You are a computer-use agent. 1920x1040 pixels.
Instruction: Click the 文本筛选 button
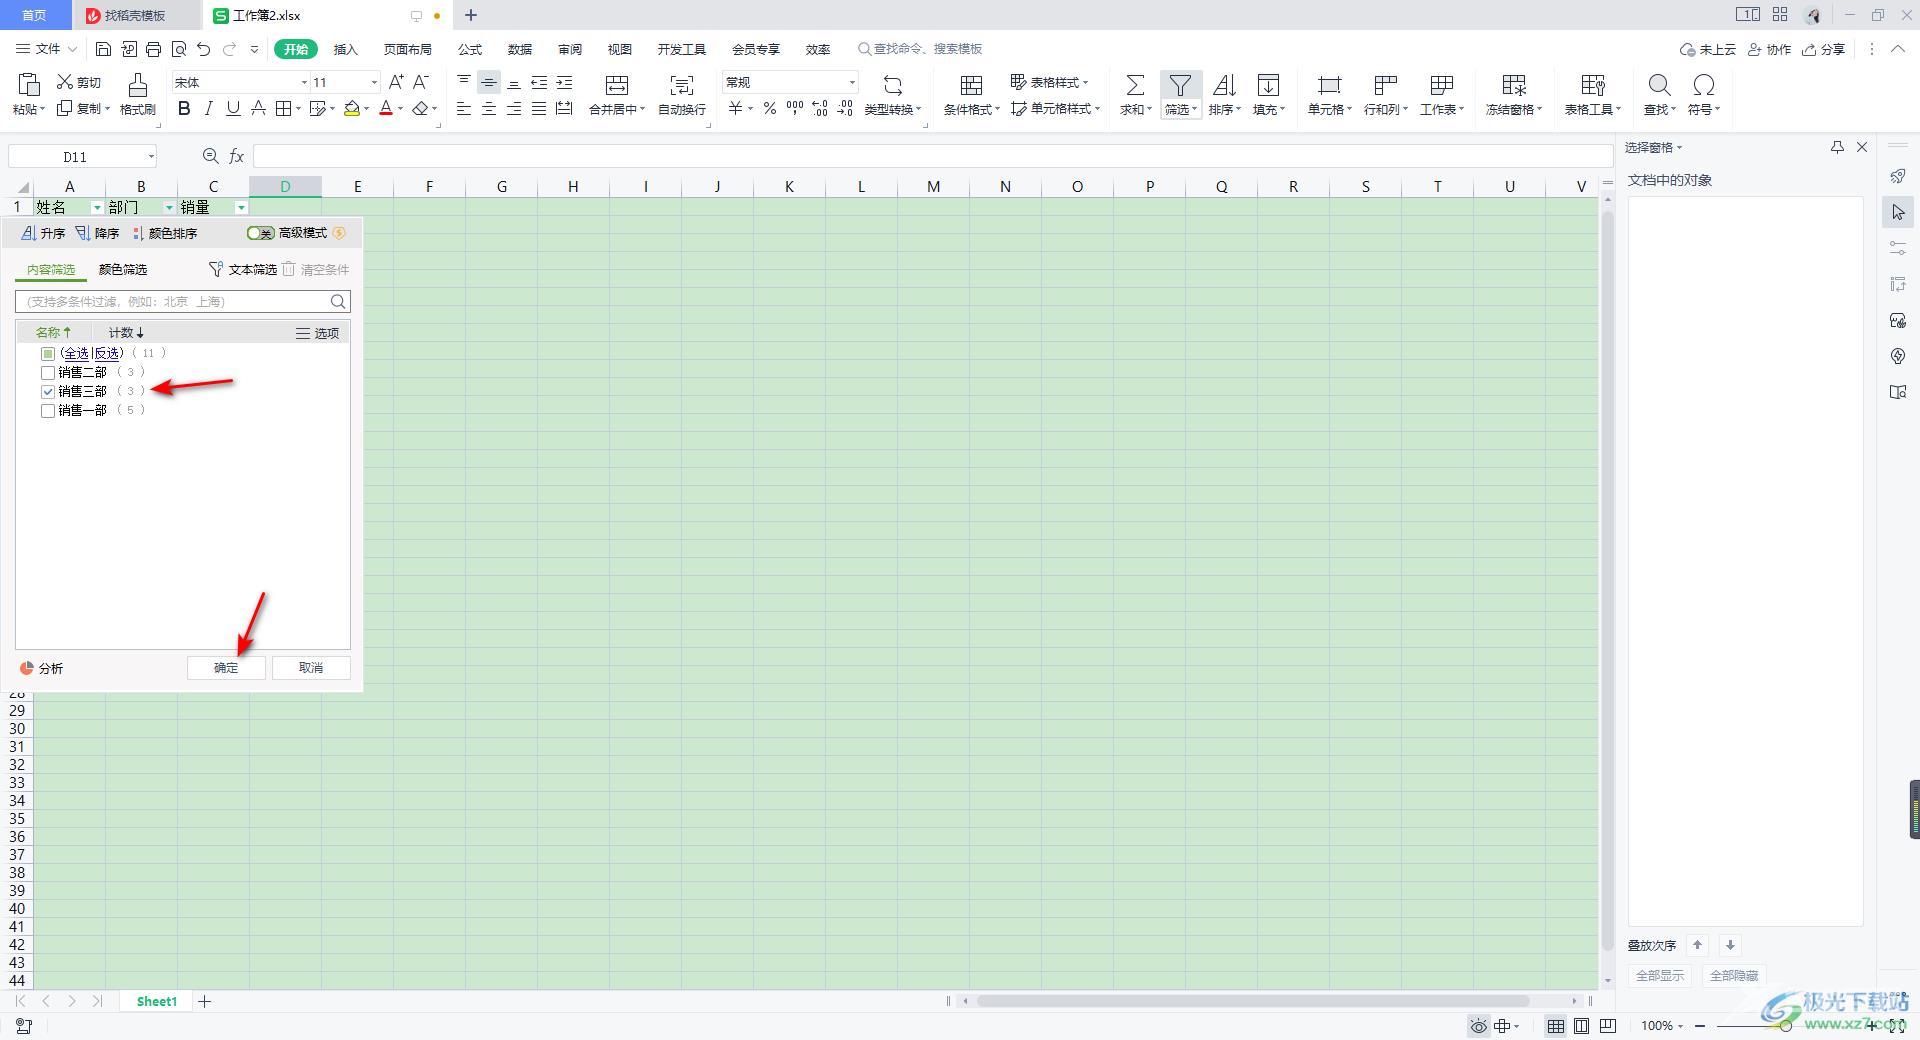point(242,270)
